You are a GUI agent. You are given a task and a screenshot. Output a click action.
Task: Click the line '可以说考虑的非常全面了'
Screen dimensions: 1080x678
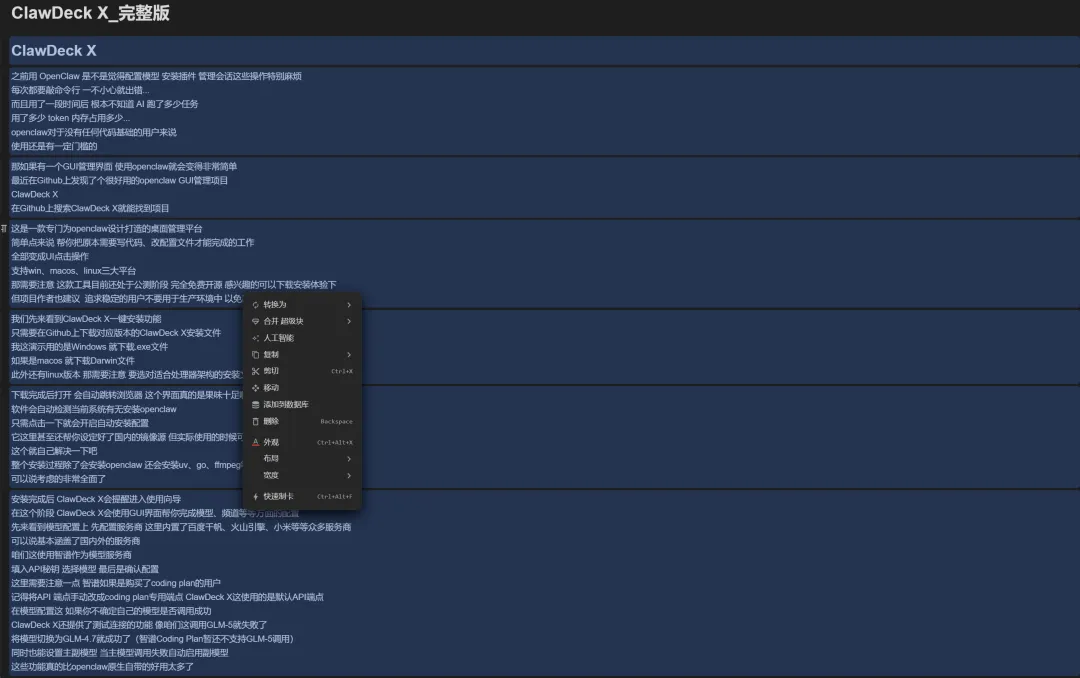tap(59, 479)
